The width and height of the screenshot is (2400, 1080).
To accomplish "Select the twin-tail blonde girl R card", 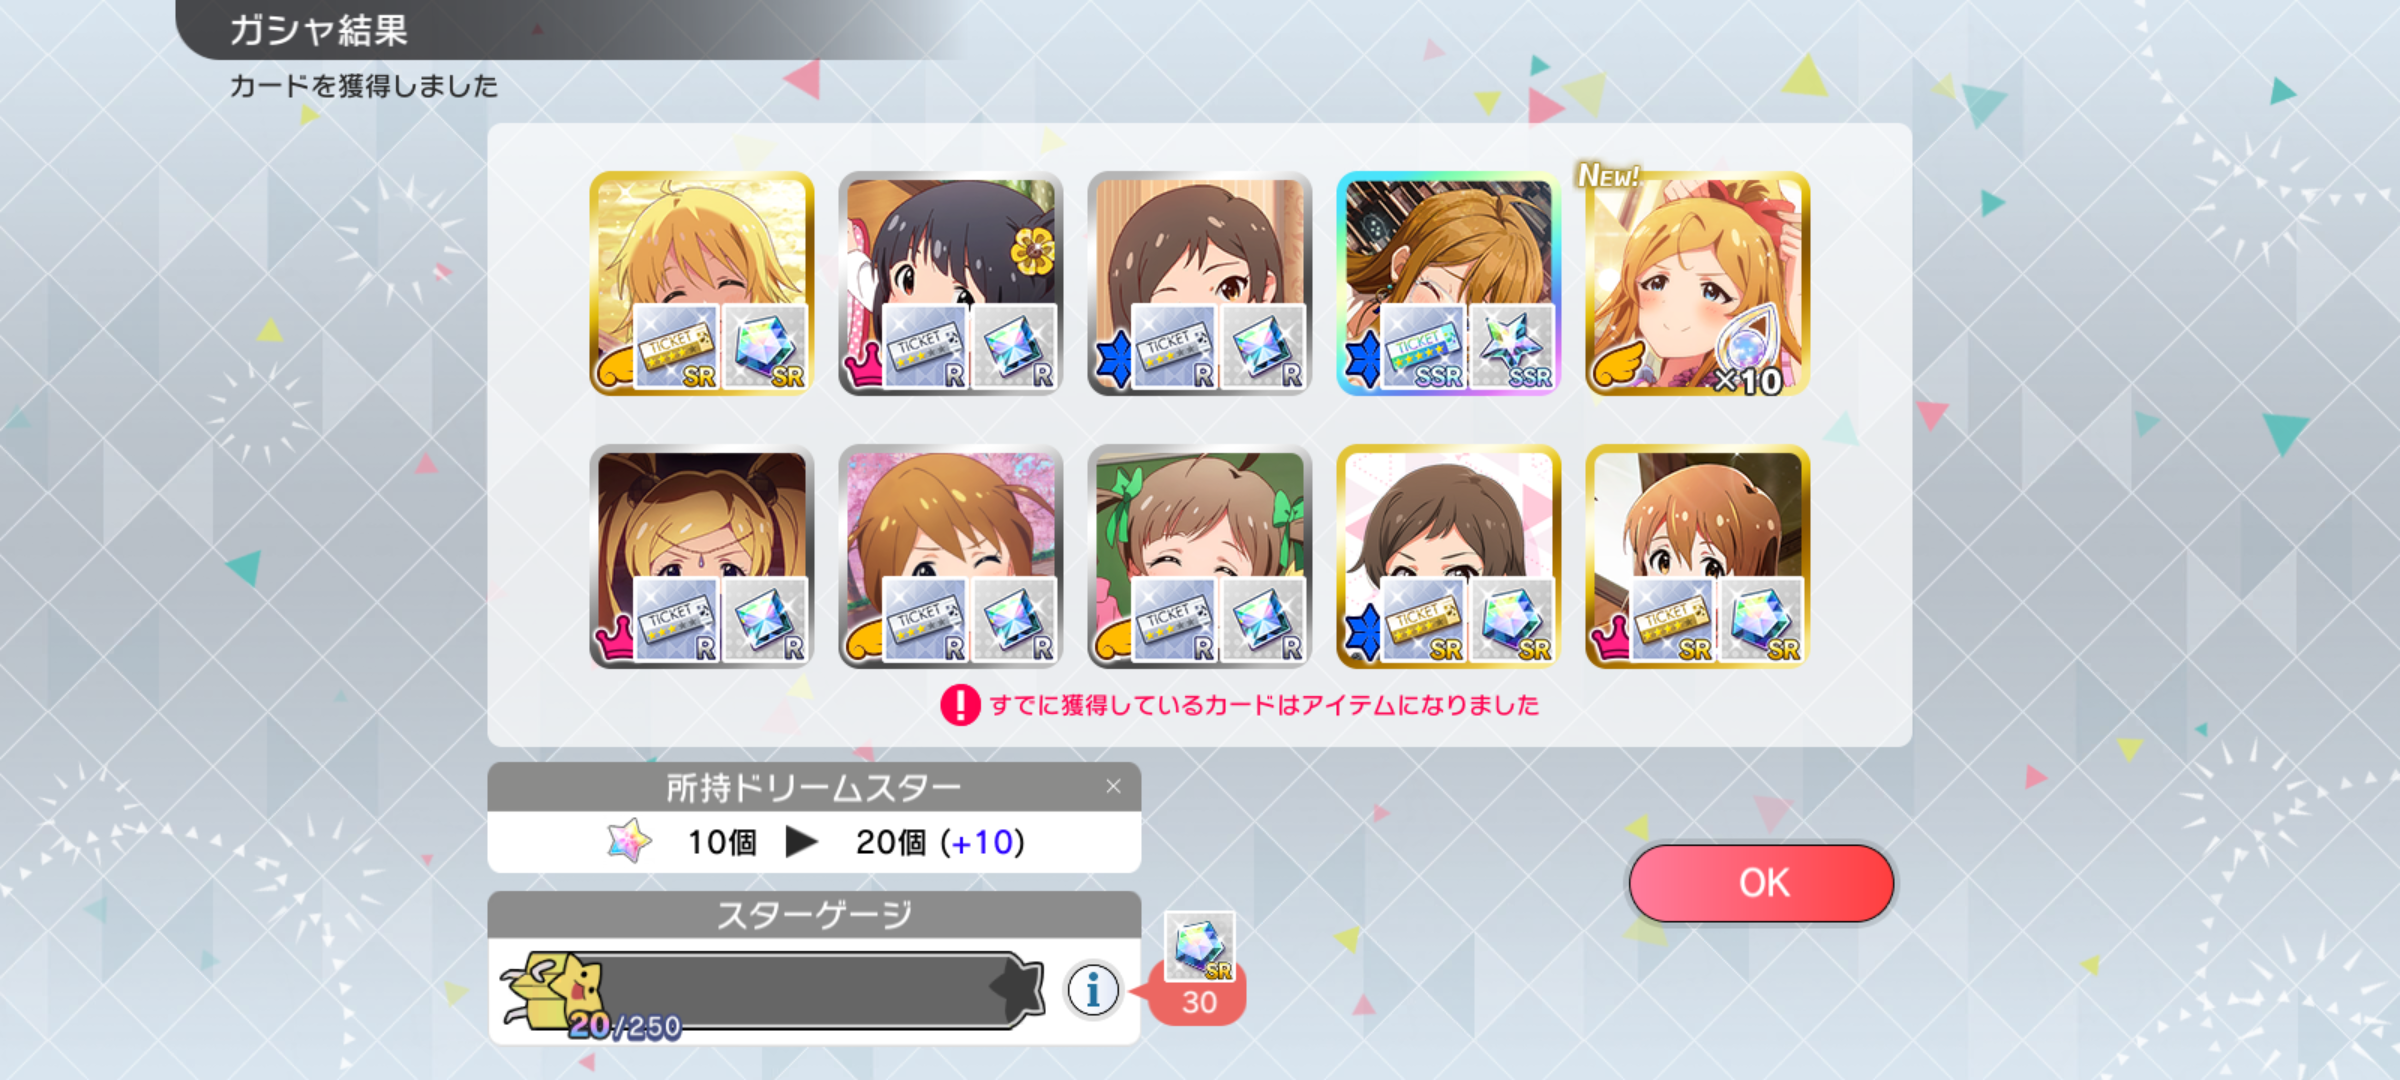I will [x=701, y=556].
